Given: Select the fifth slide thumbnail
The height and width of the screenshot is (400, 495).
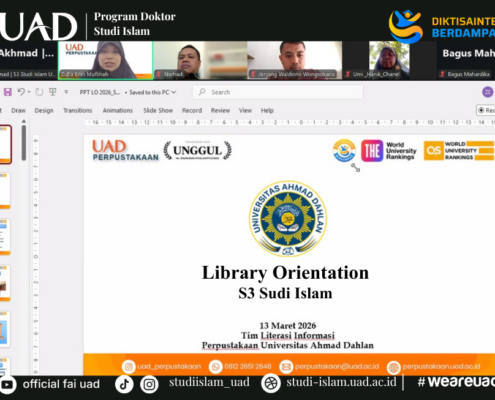Looking at the screenshot, I should coord(5,329).
